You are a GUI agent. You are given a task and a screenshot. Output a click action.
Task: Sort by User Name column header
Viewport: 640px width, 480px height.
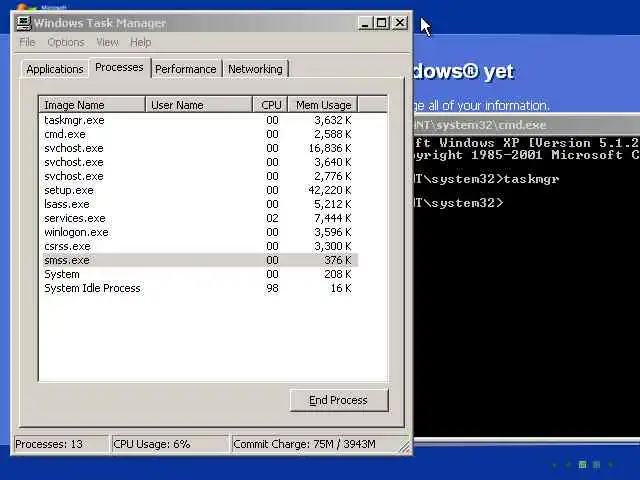(199, 105)
